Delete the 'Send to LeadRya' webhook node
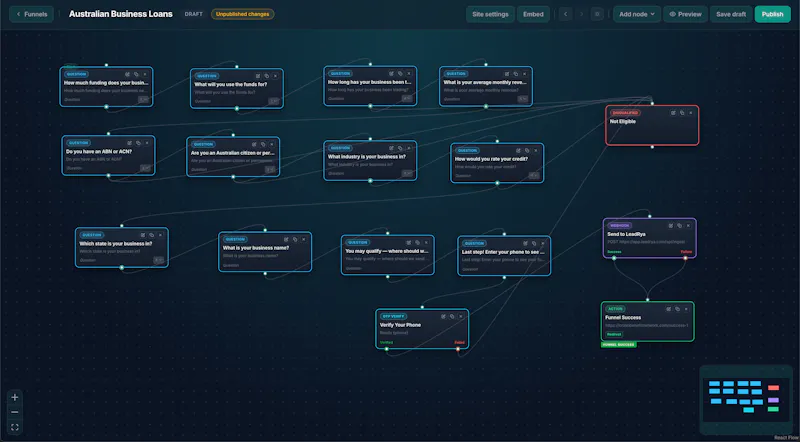 click(688, 226)
